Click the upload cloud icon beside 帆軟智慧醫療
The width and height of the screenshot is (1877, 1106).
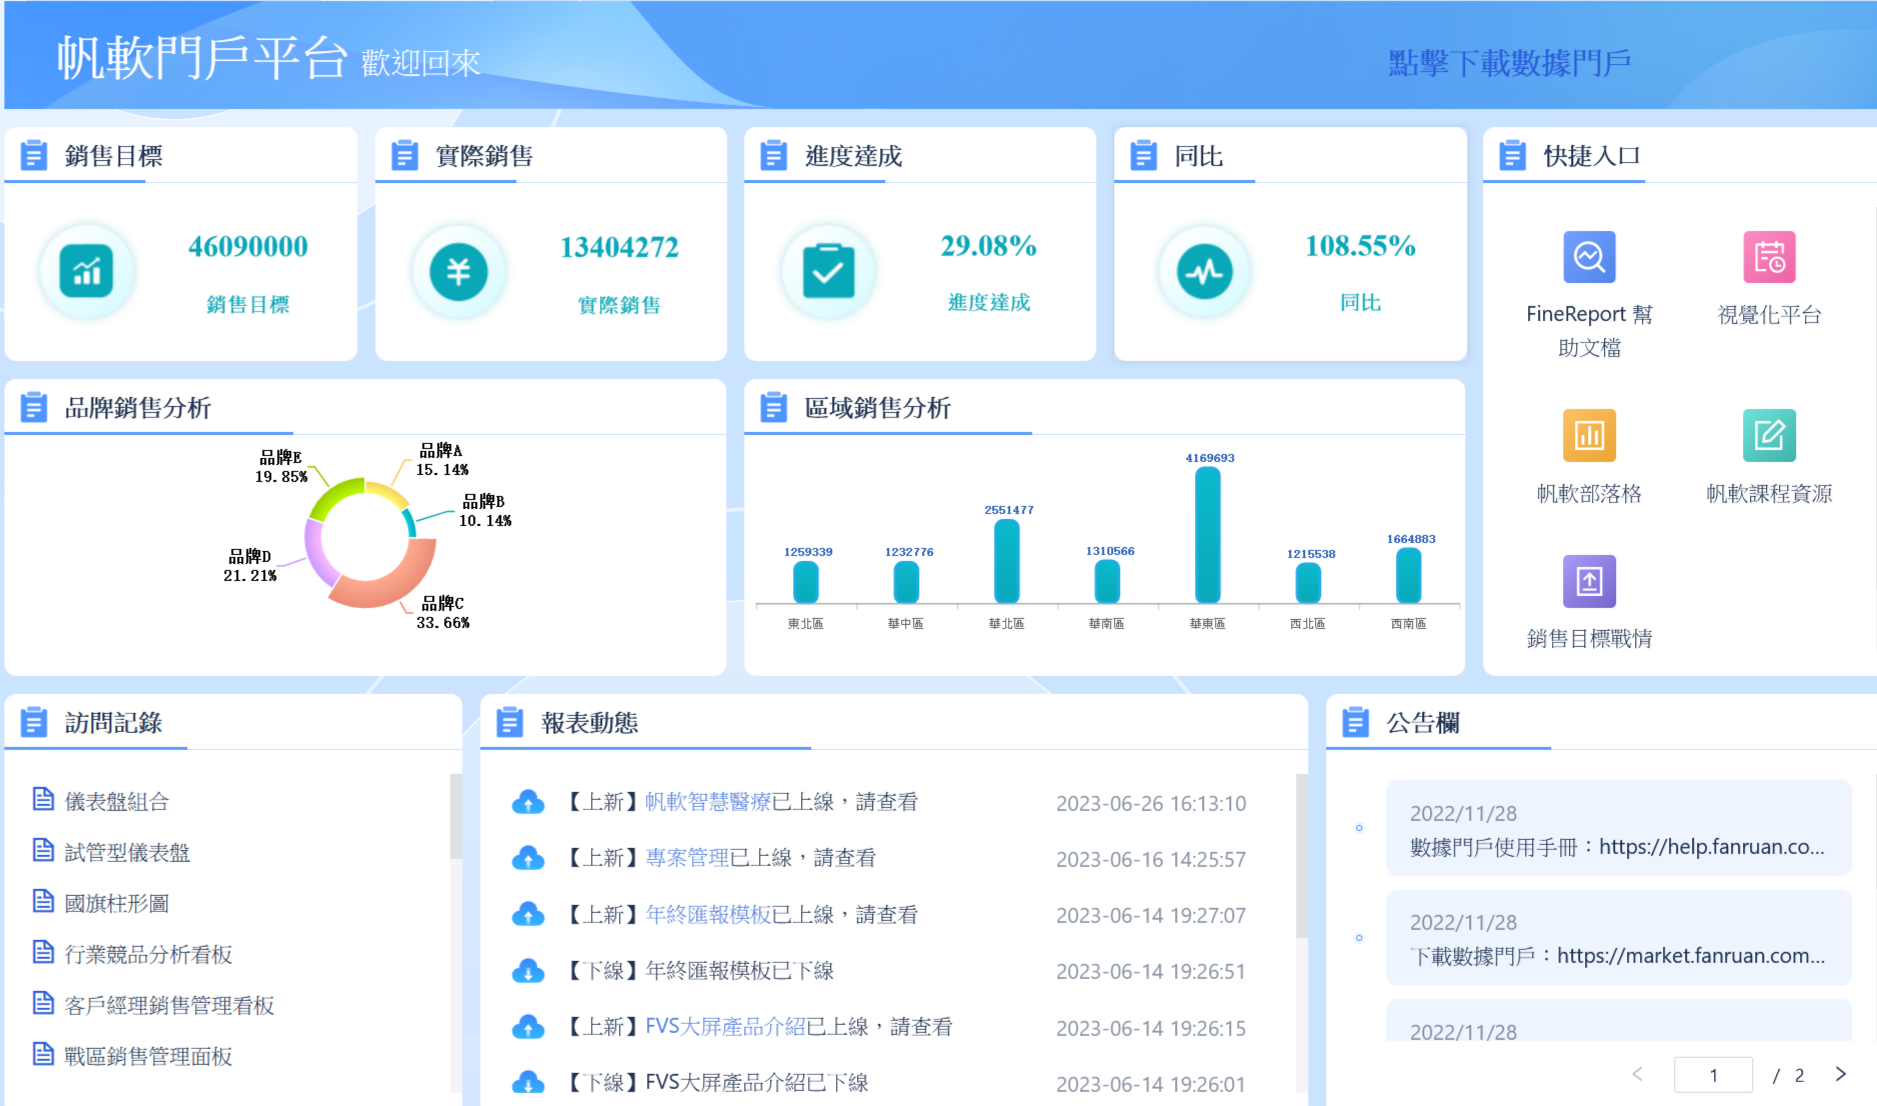pos(528,802)
